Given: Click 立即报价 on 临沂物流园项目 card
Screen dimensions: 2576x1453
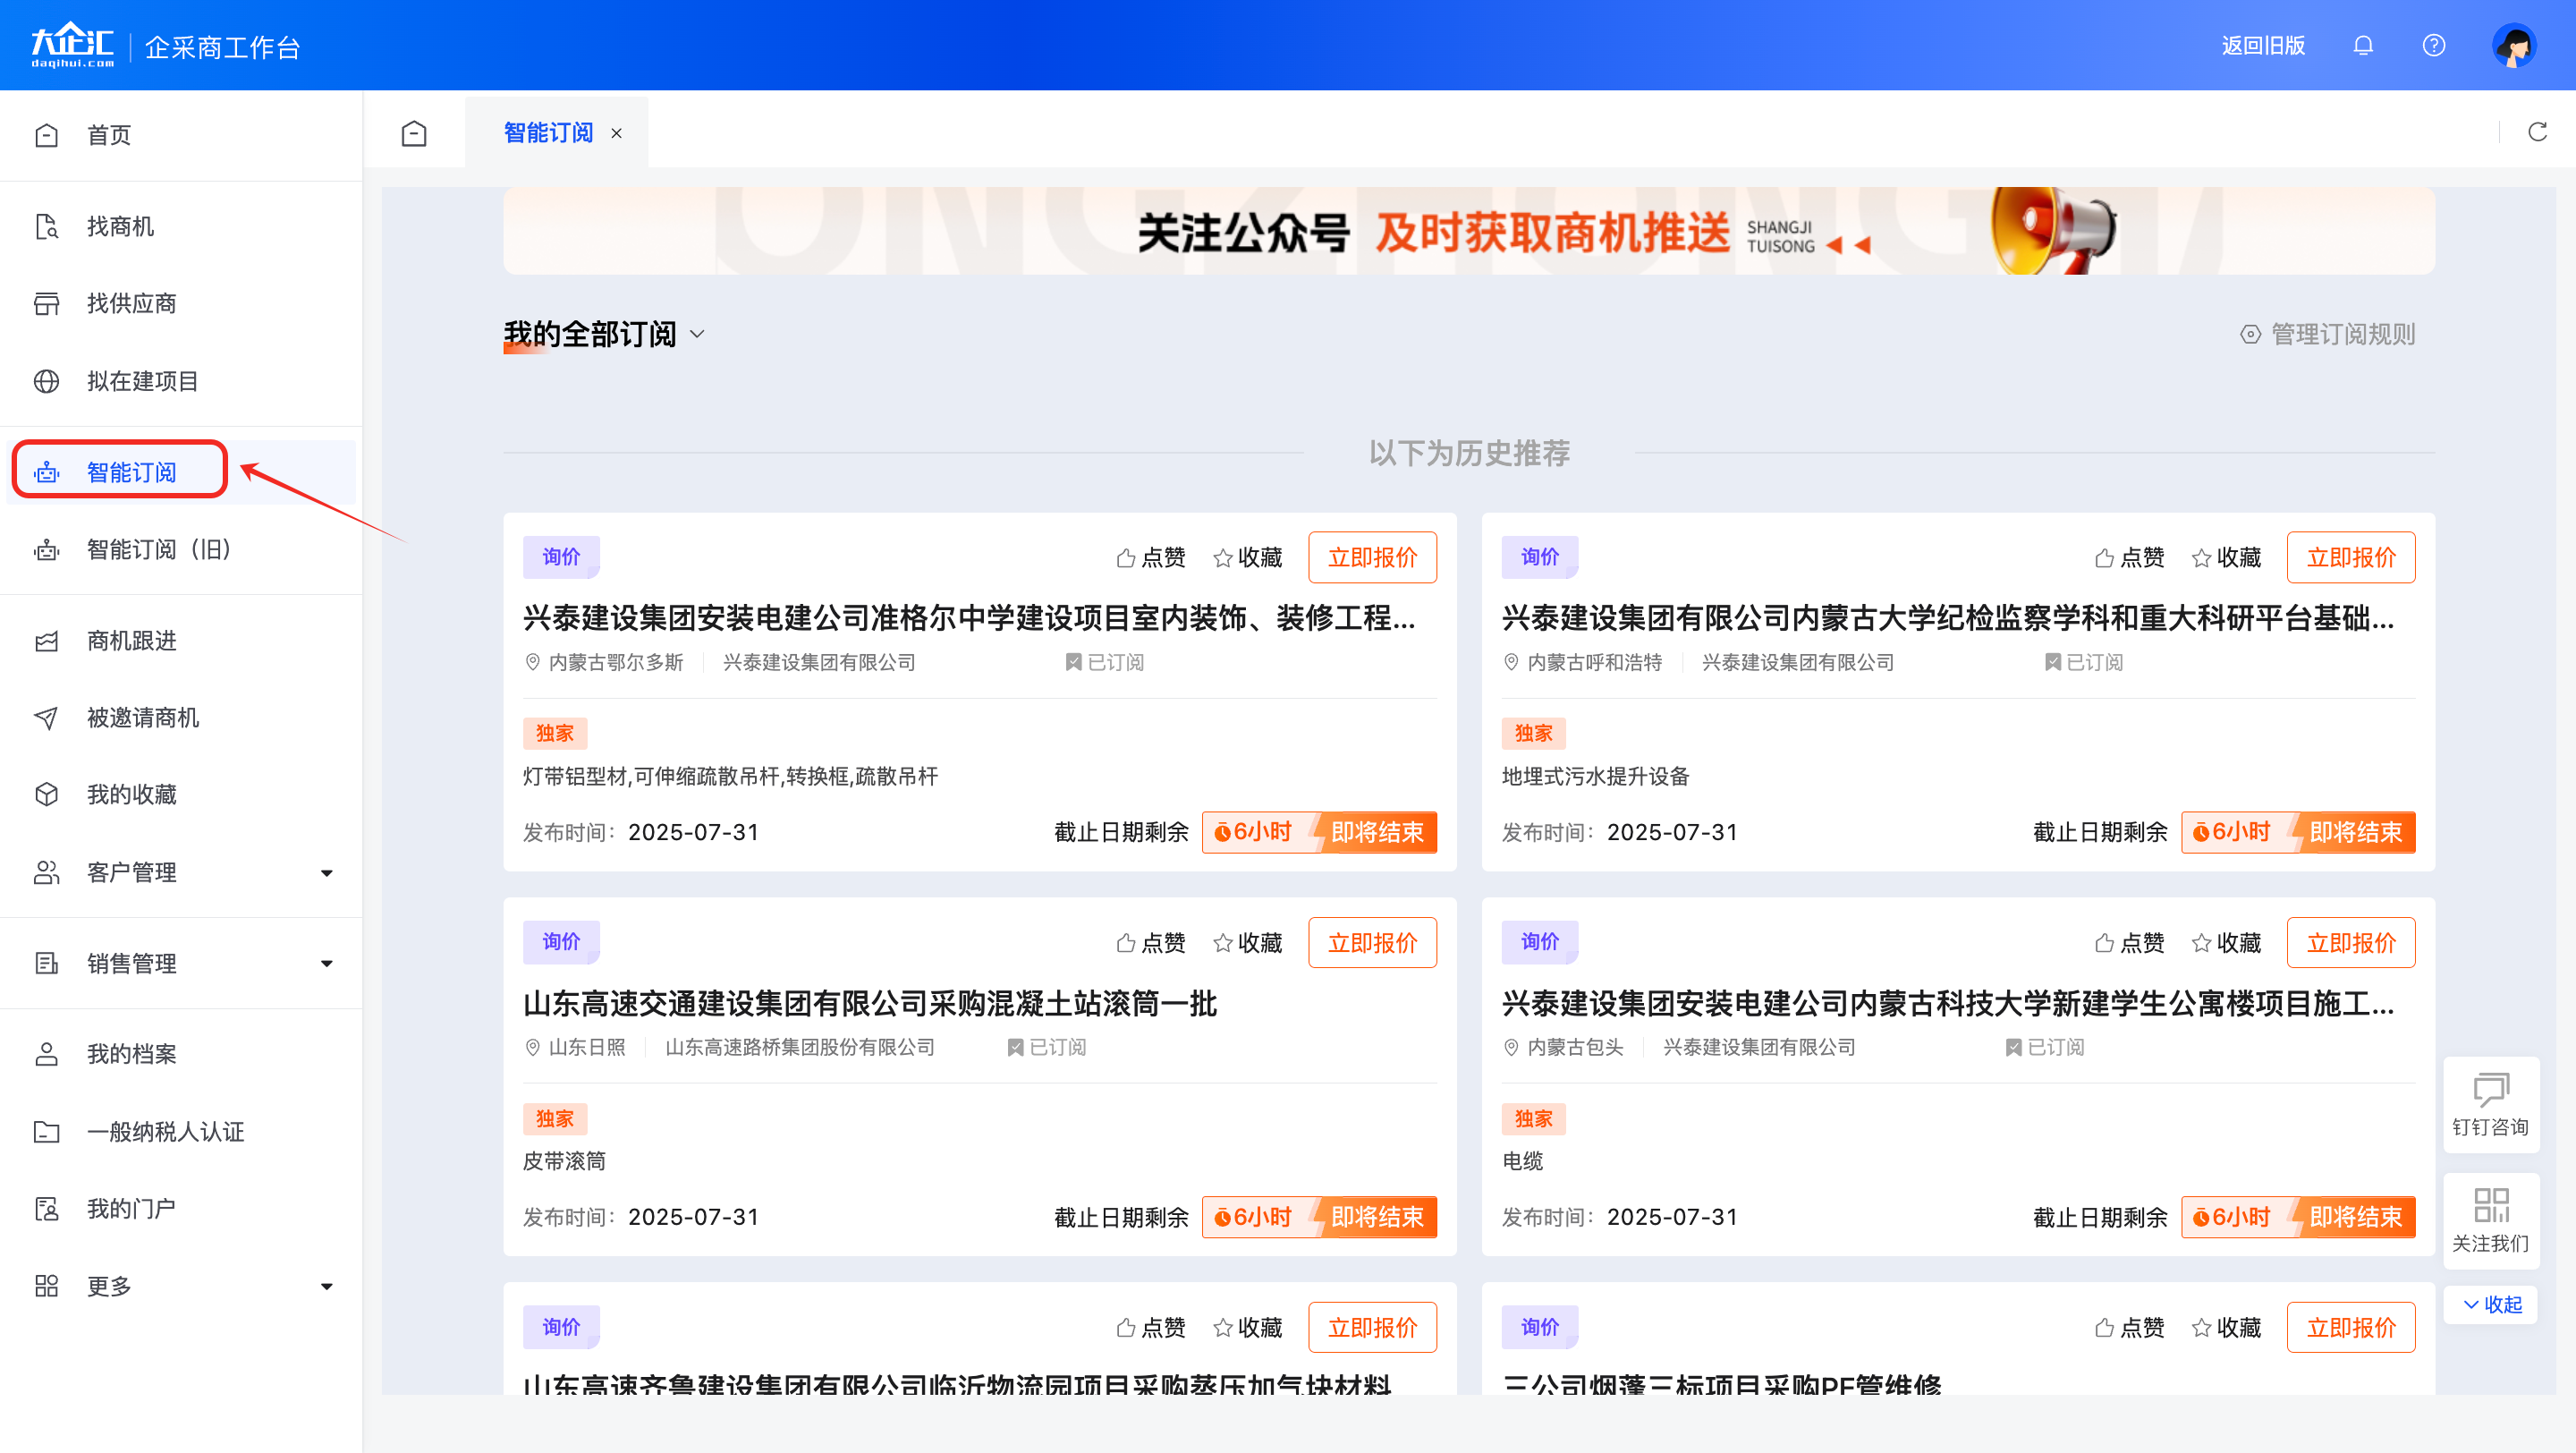Looking at the screenshot, I should pos(1372,1327).
